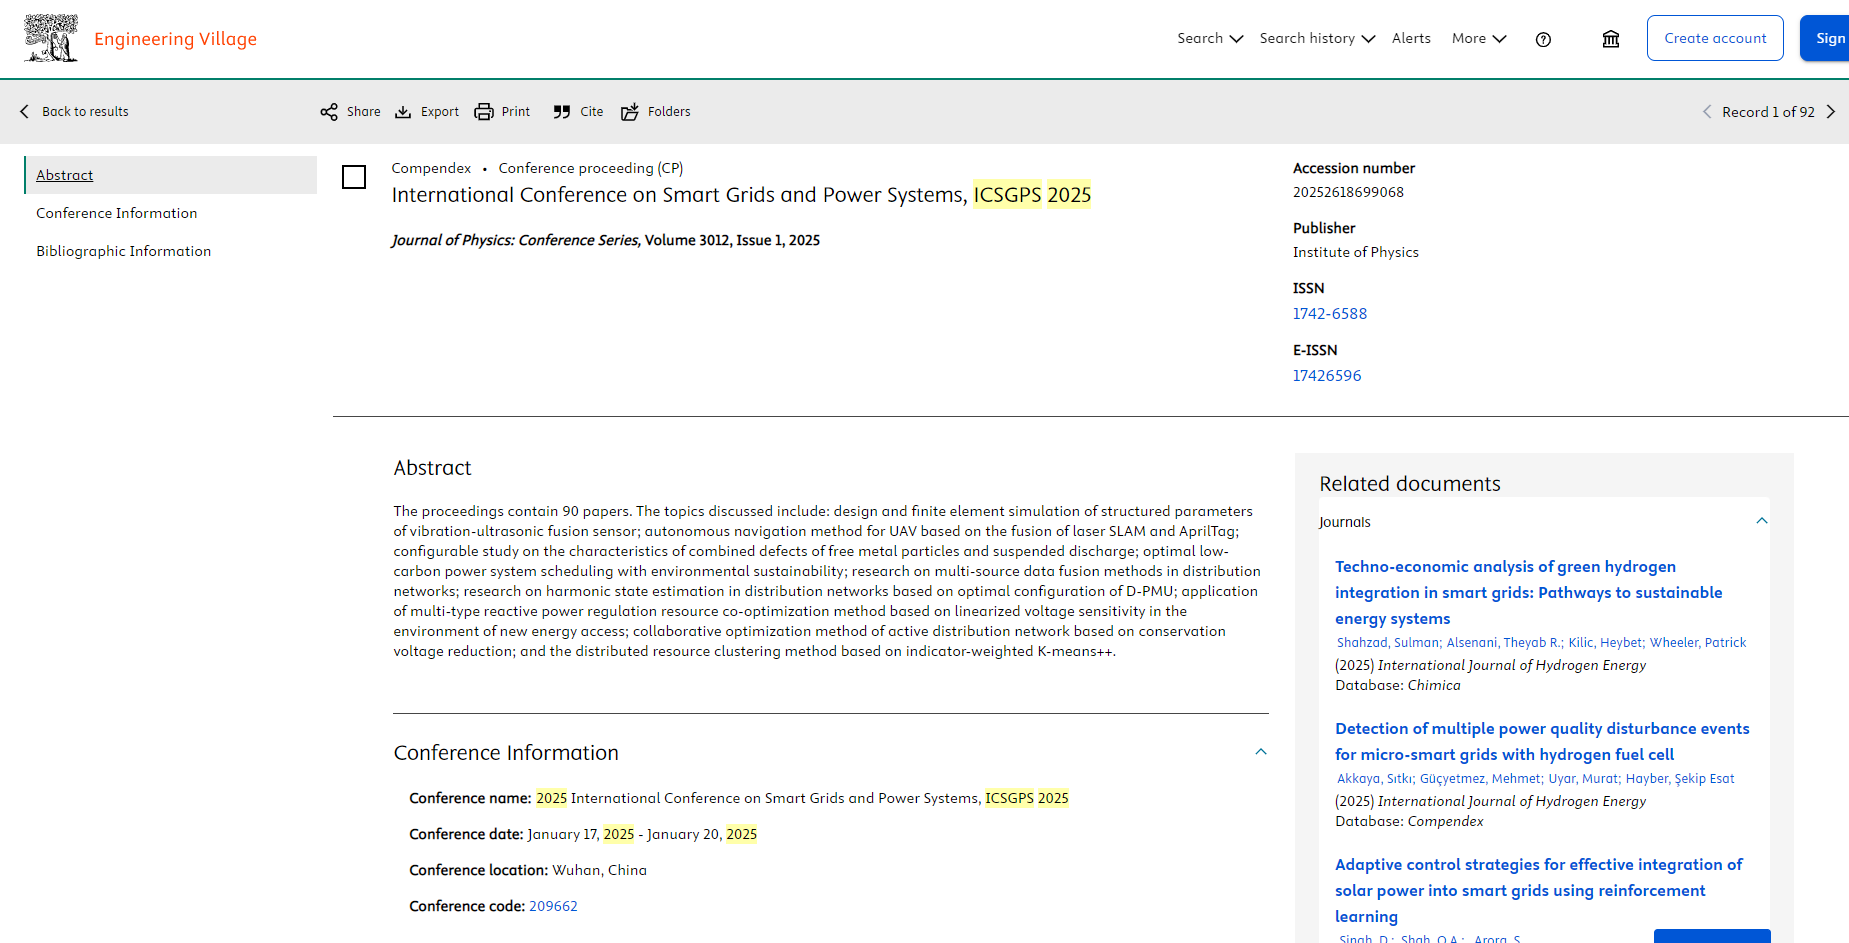Expand the Search history dropdown

click(1316, 39)
